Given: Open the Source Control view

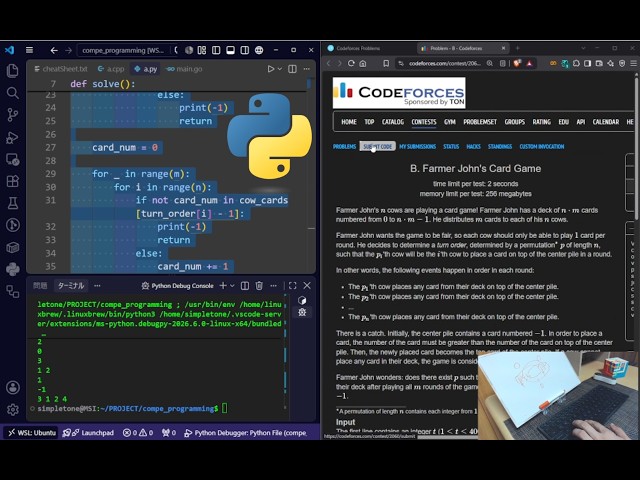Looking at the screenshot, I should pos(13,115).
